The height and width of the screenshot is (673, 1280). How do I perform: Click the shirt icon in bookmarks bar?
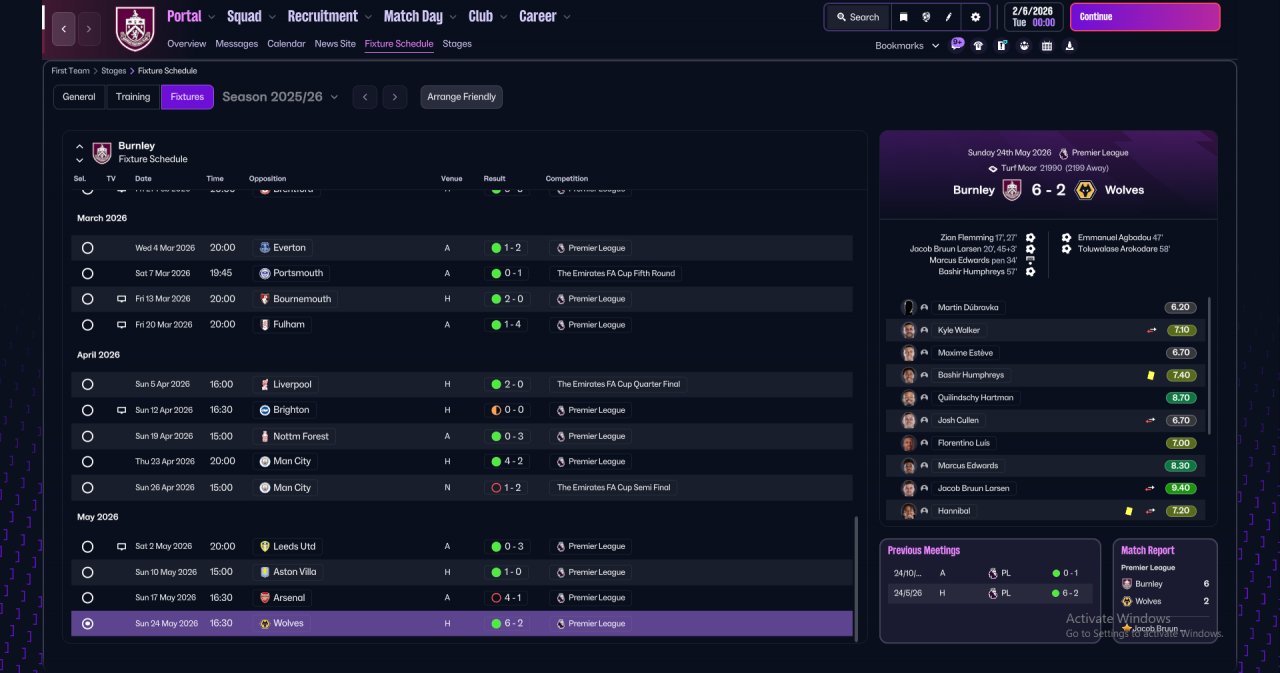[978, 45]
